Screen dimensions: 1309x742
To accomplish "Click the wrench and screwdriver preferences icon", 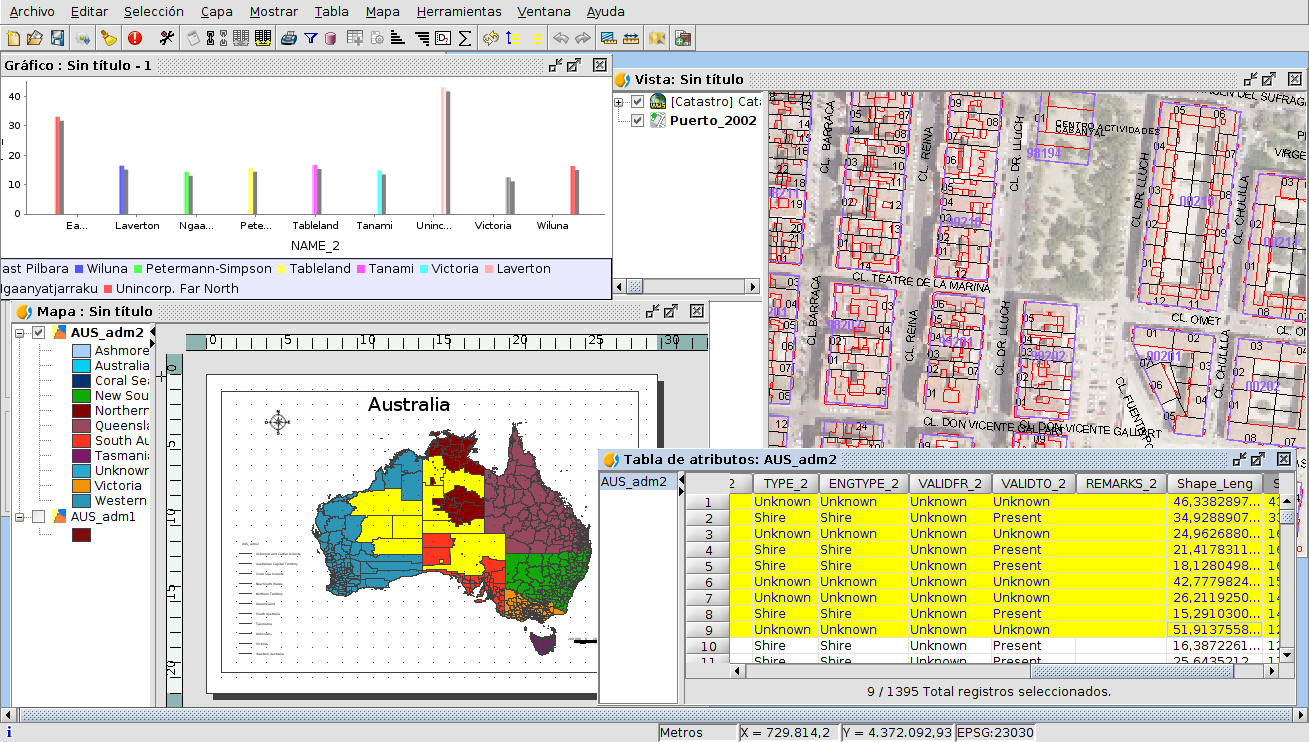I will tap(167, 38).
